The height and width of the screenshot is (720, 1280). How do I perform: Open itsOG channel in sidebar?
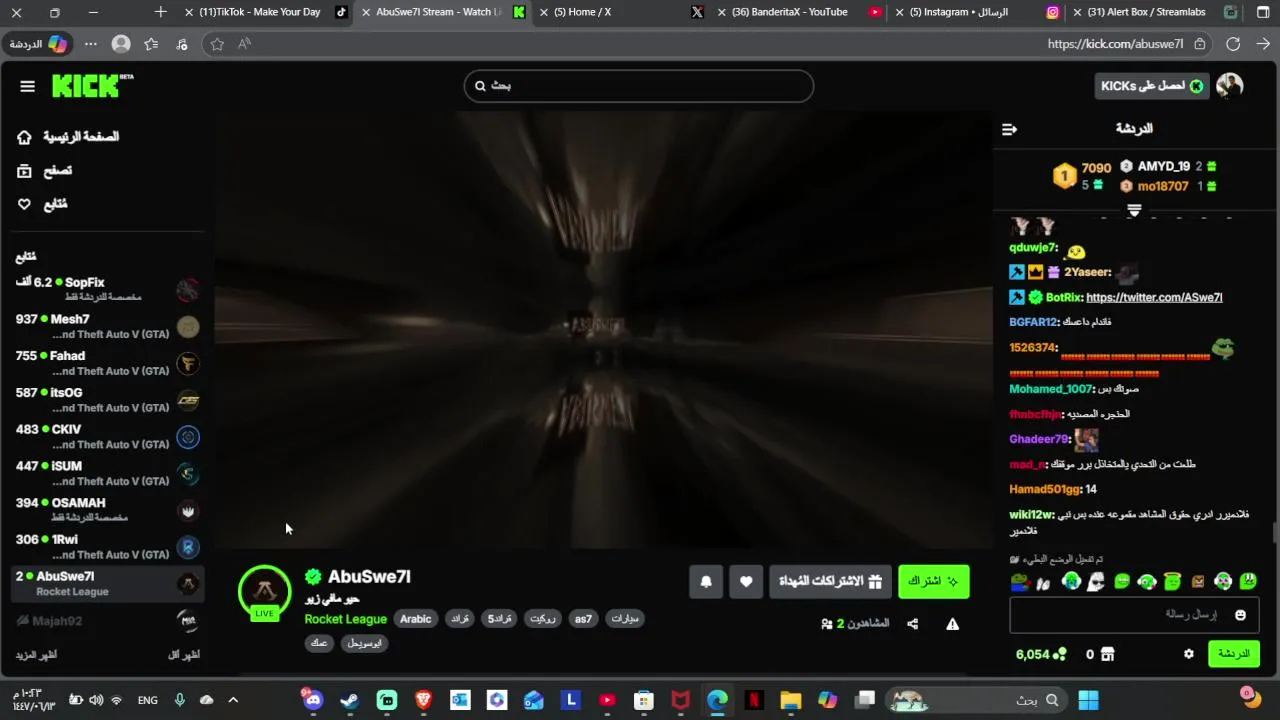coord(107,400)
